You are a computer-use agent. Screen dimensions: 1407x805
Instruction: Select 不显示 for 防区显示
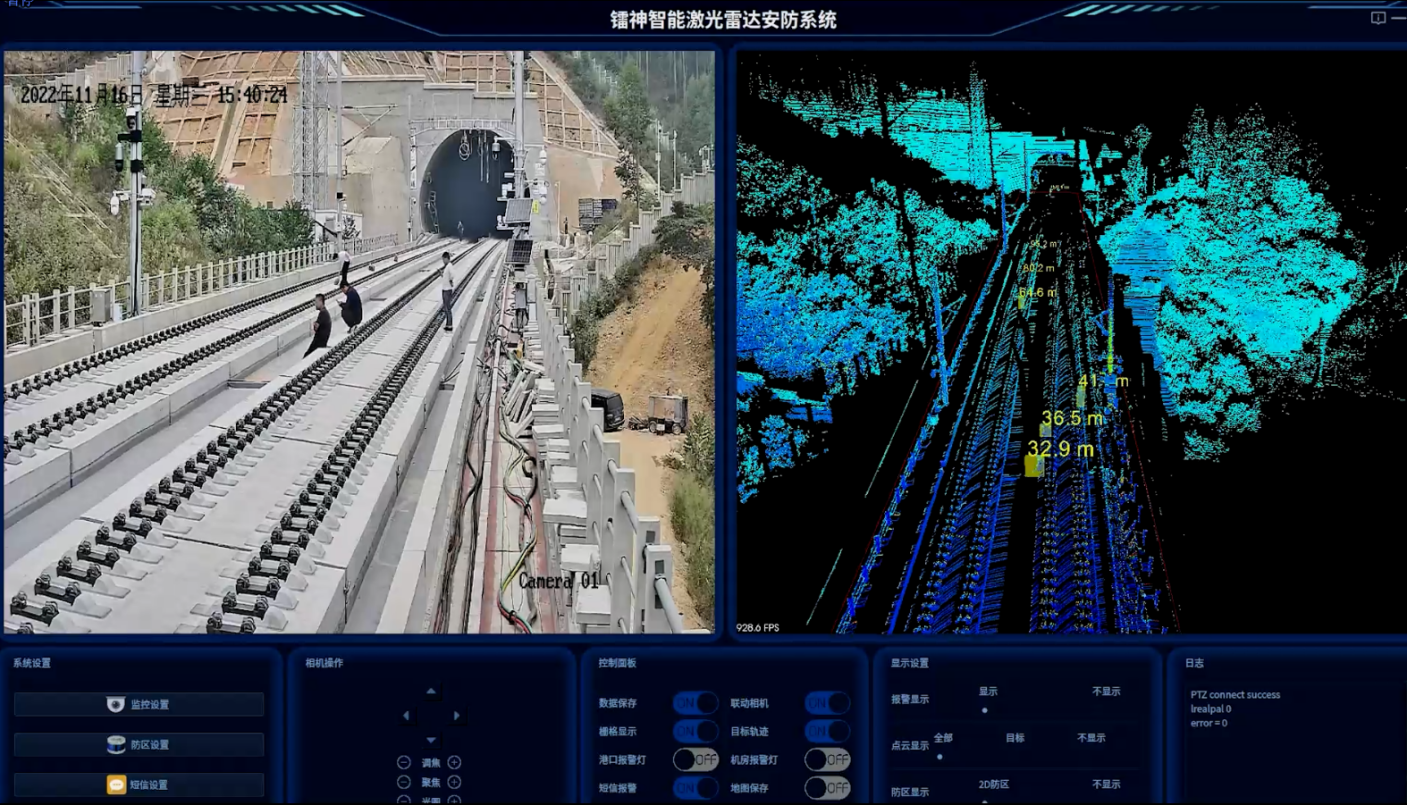tap(1105, 784)
